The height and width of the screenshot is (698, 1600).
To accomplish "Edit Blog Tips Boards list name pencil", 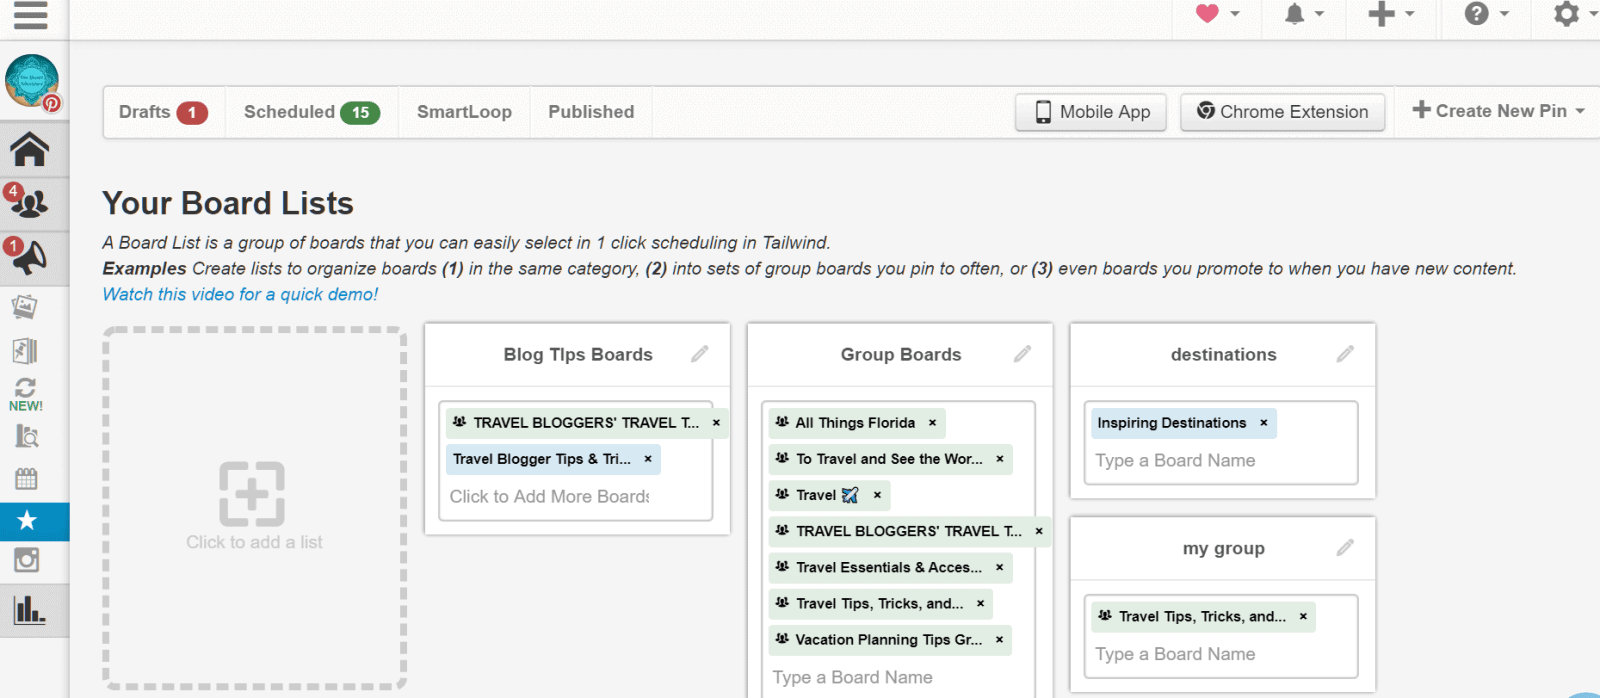I will 700,354.
